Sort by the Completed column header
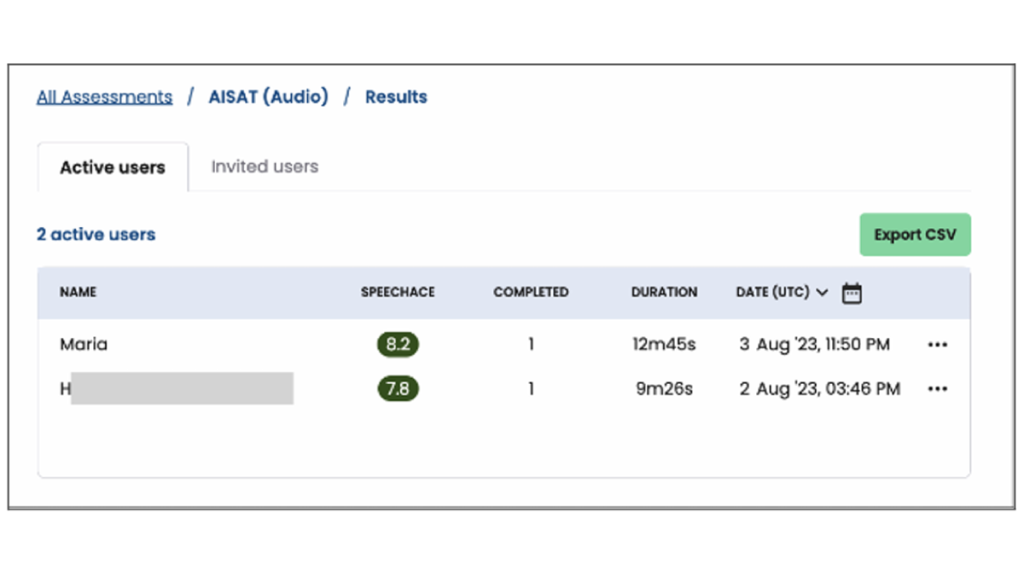Viewport: 1024px width, 576px height. point(531,293)
